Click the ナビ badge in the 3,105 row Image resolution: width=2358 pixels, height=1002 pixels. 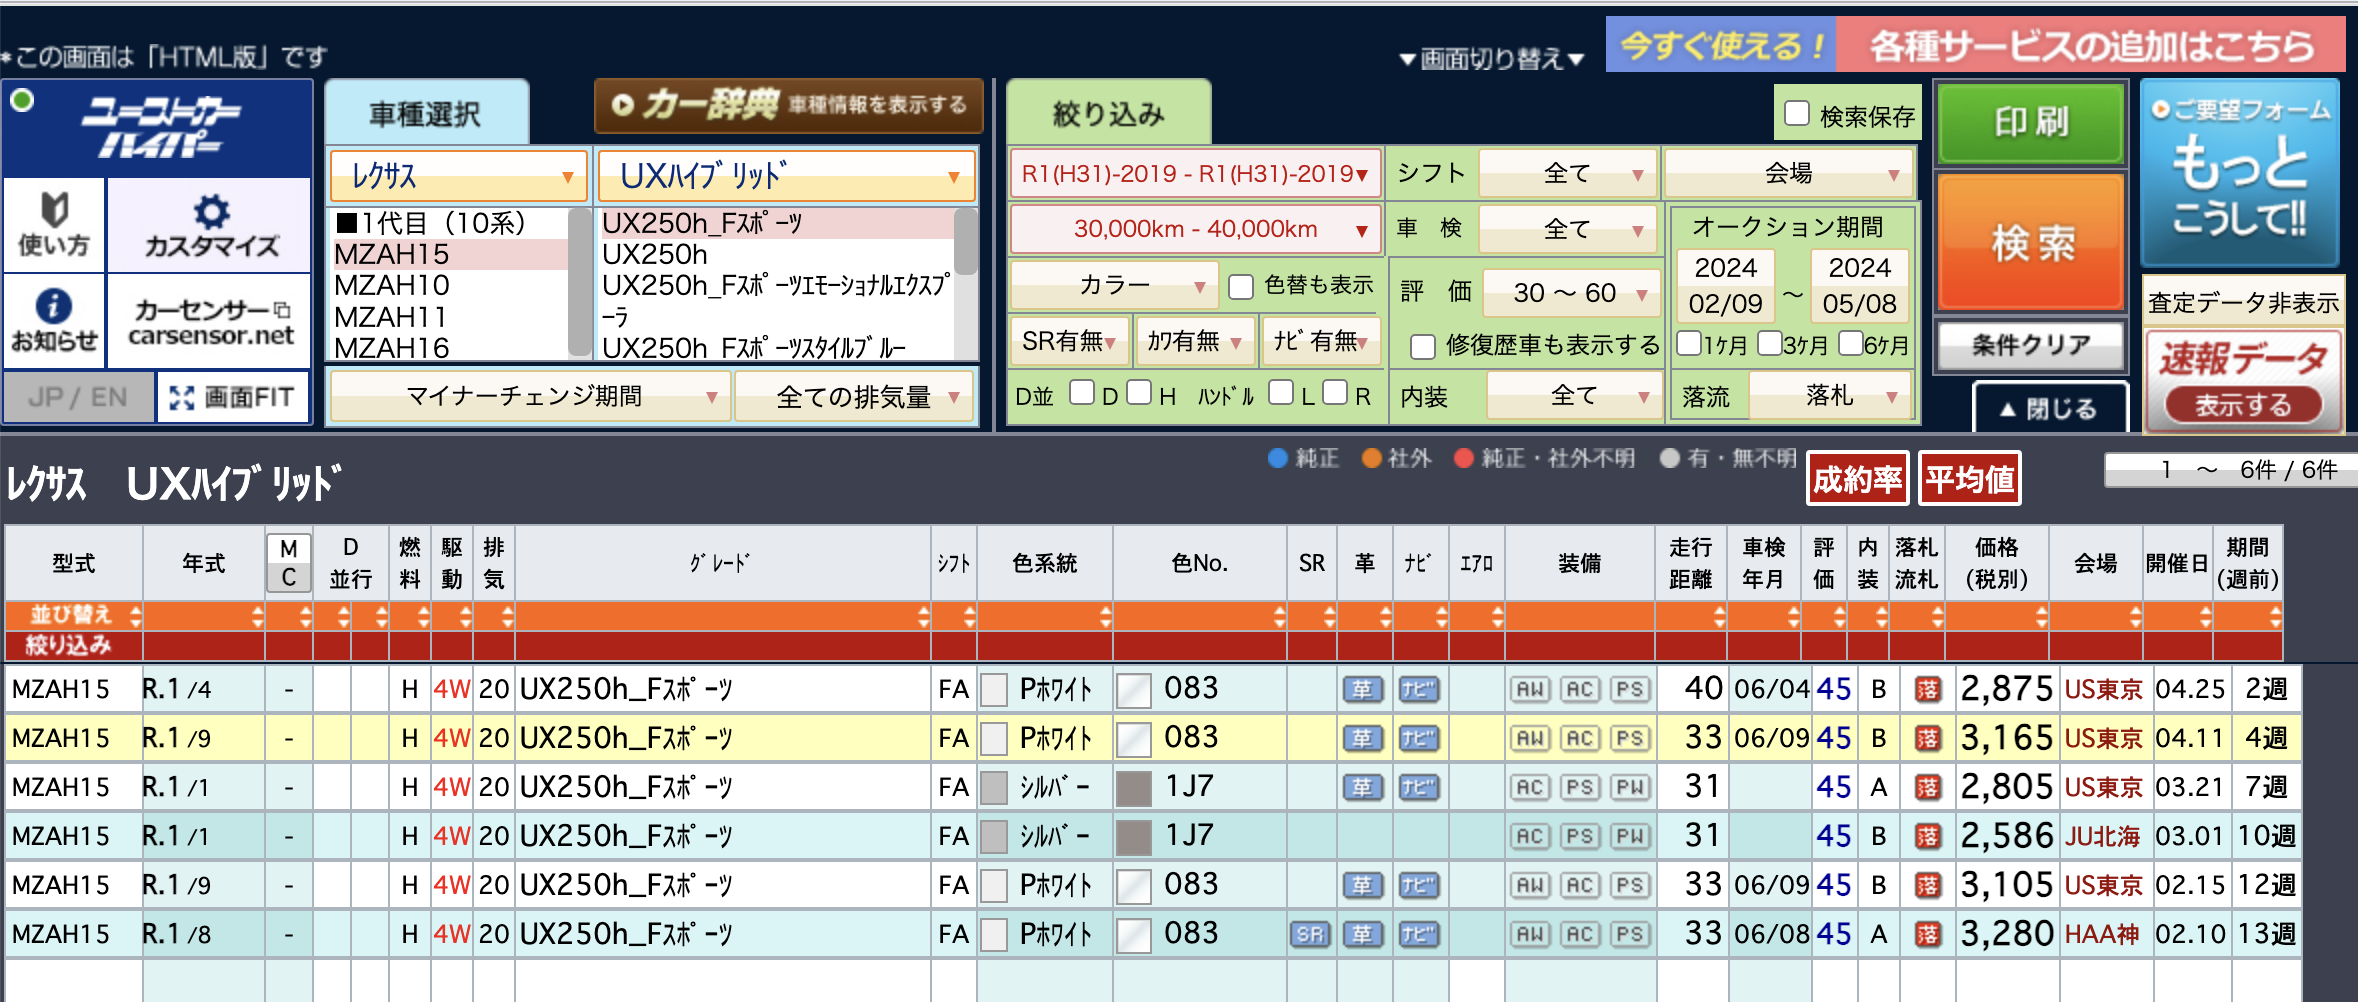[1419, 885]
